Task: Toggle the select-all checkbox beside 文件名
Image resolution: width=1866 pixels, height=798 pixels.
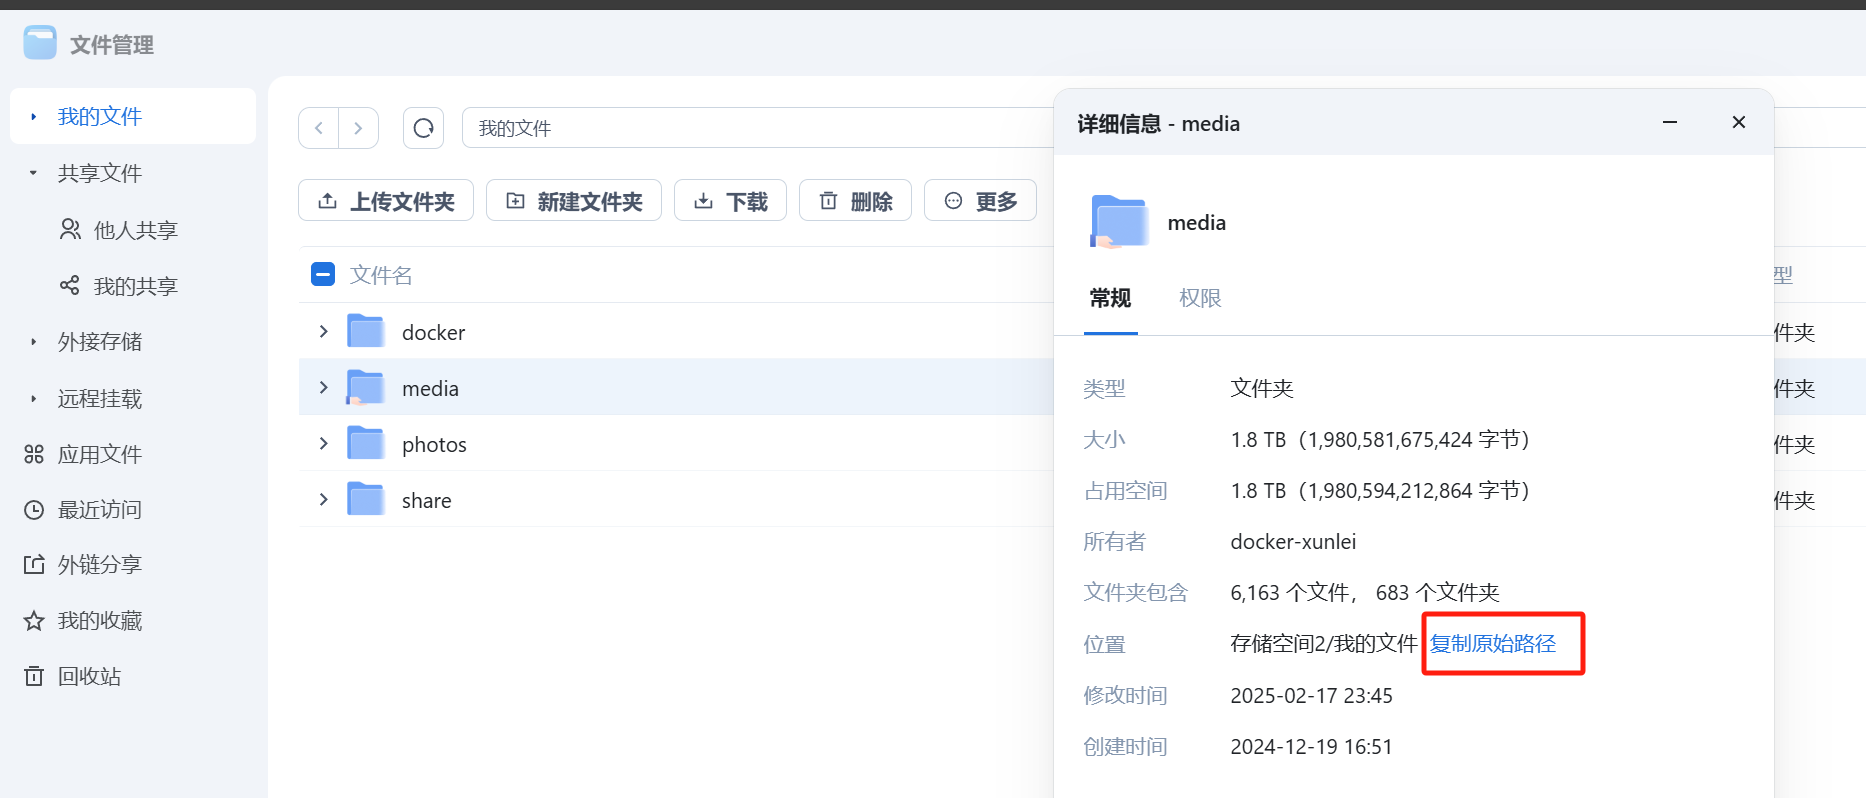Action: [323, 274]
